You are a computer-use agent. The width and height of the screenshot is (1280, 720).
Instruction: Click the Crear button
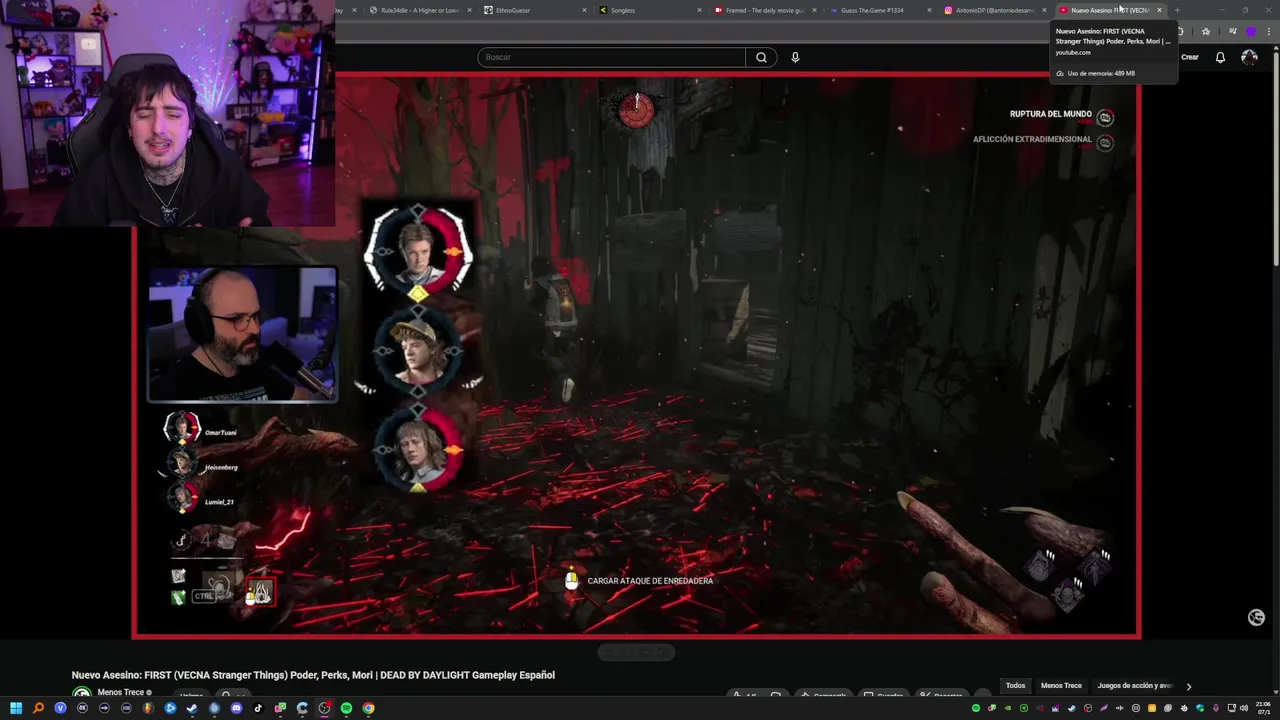coord(1189,57)
